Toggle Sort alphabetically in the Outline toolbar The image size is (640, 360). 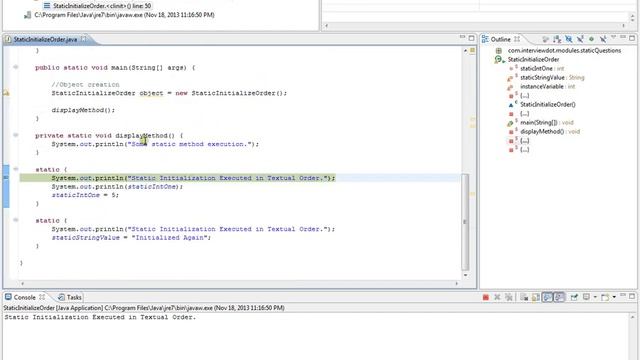point(557,39)
